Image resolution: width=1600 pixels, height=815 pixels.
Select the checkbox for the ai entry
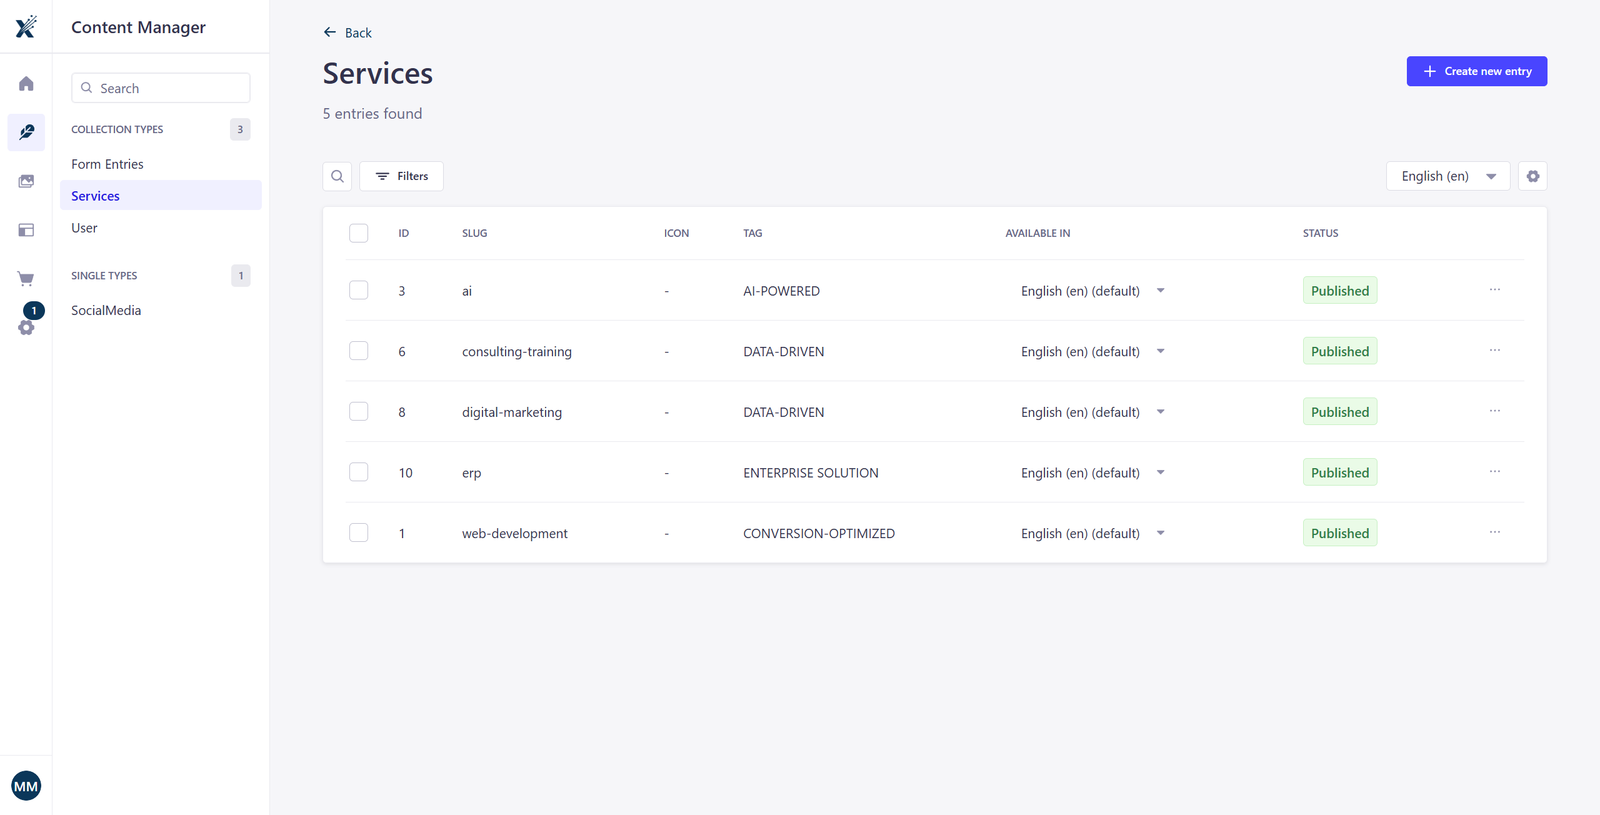point(358,290)
